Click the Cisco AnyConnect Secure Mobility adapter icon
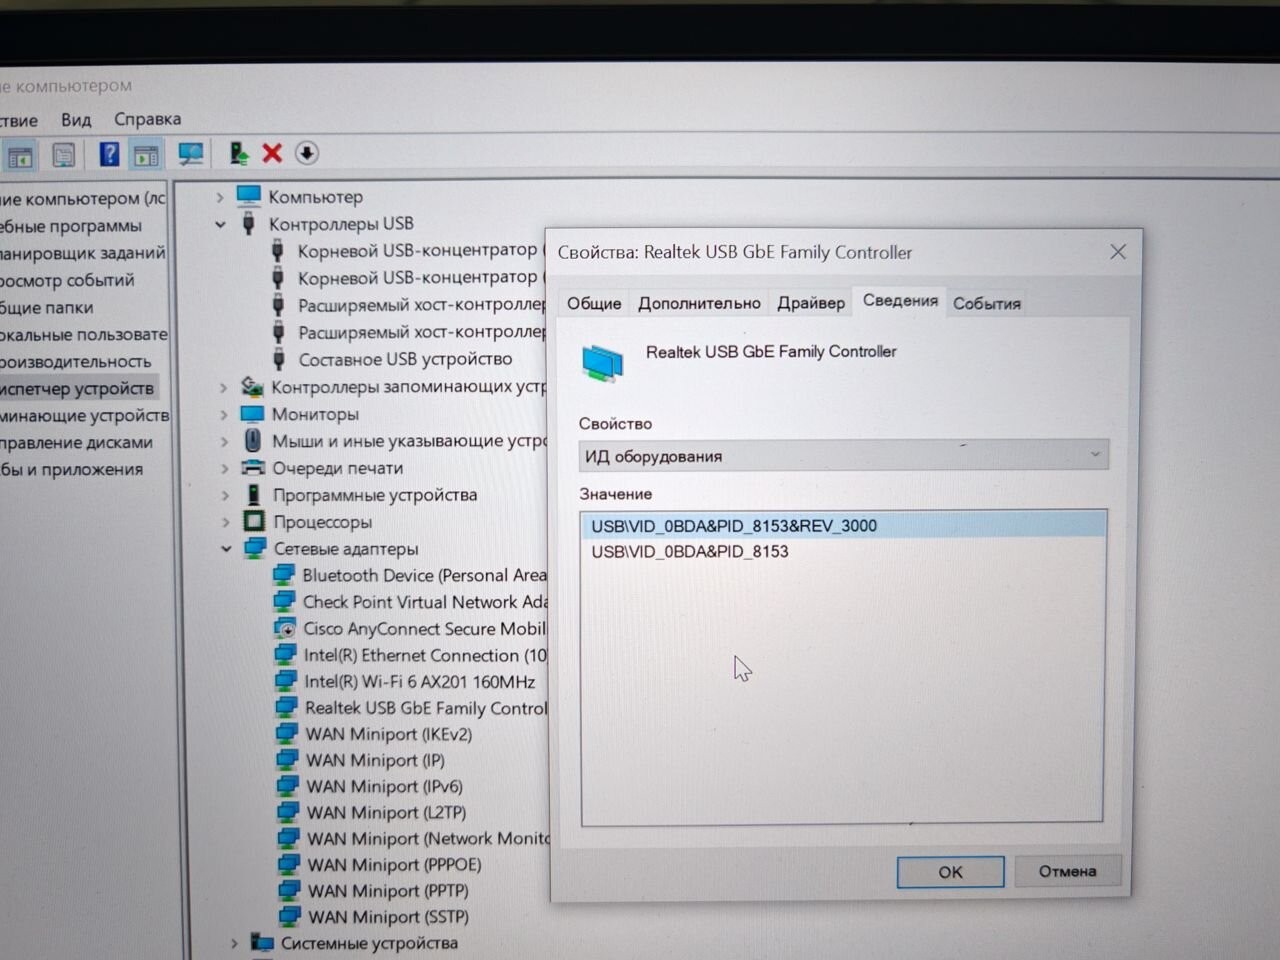Image resolution: width=1280 pixels, height=960 pixels. pos(285,629)
